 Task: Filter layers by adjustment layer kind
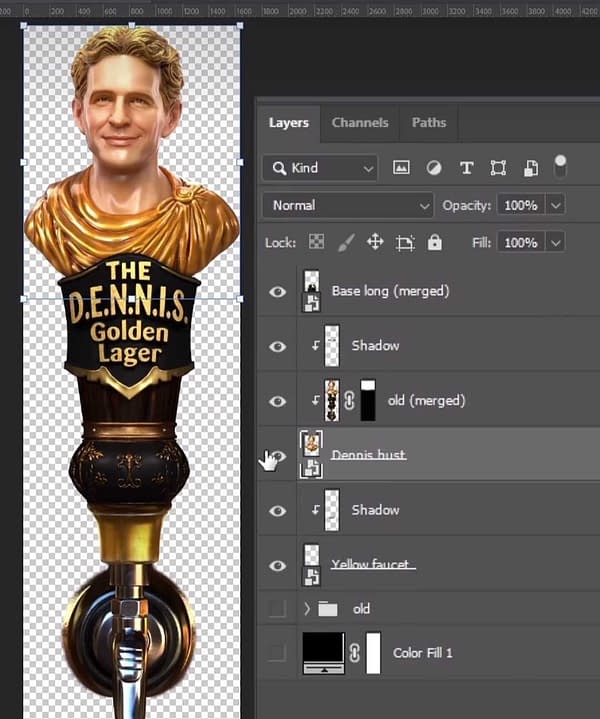click(x=433, y=168)
